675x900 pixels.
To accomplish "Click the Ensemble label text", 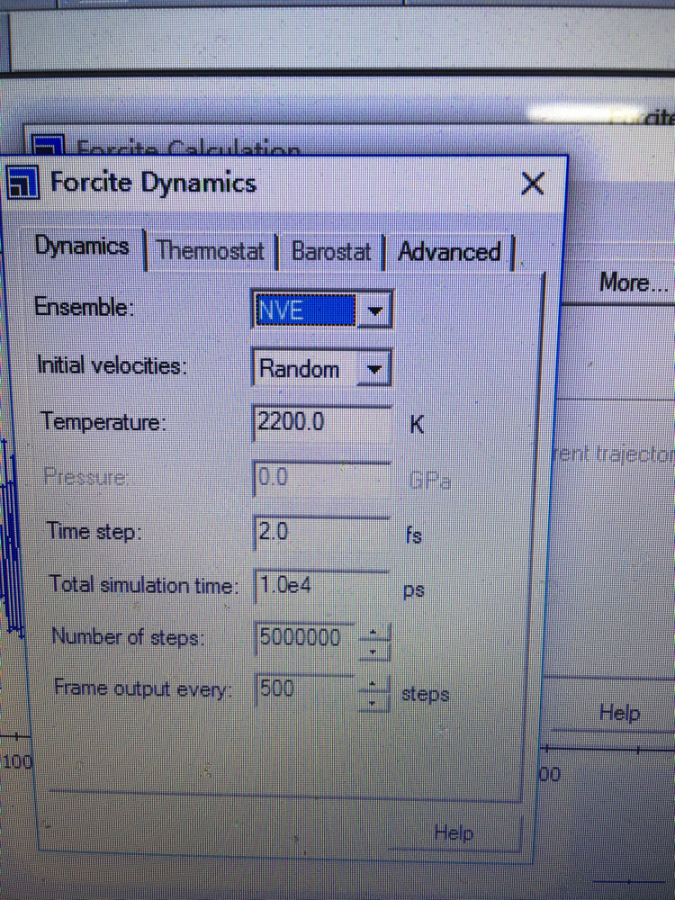I will (x=84, y=307).
